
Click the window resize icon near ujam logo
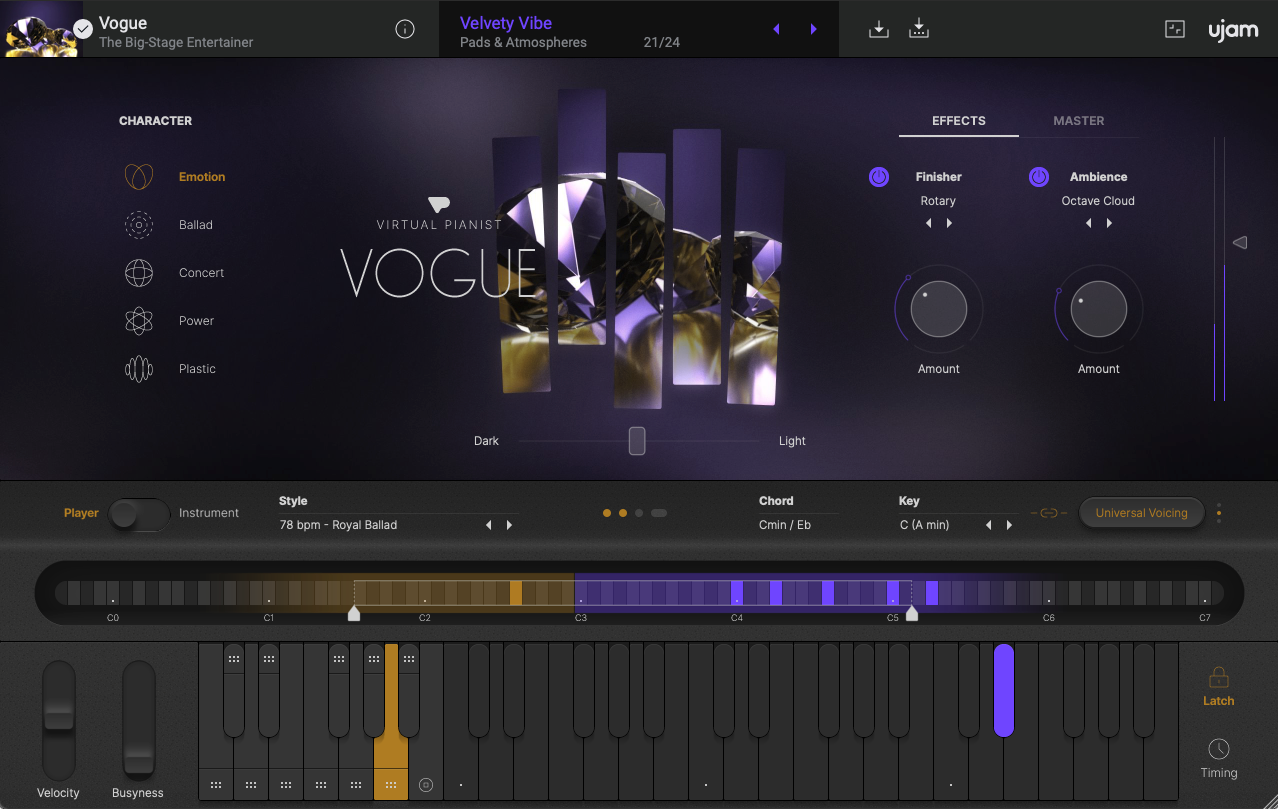point(1175,29)
